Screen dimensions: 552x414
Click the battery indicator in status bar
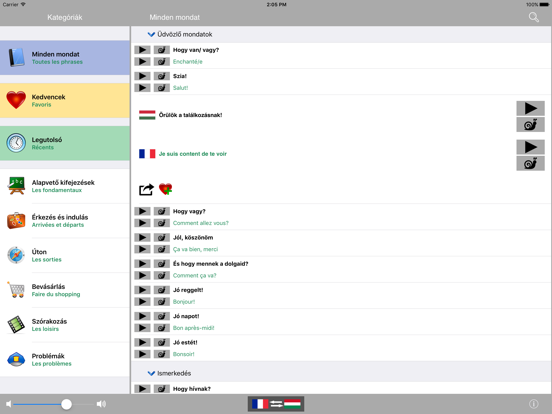click(544, 5)
